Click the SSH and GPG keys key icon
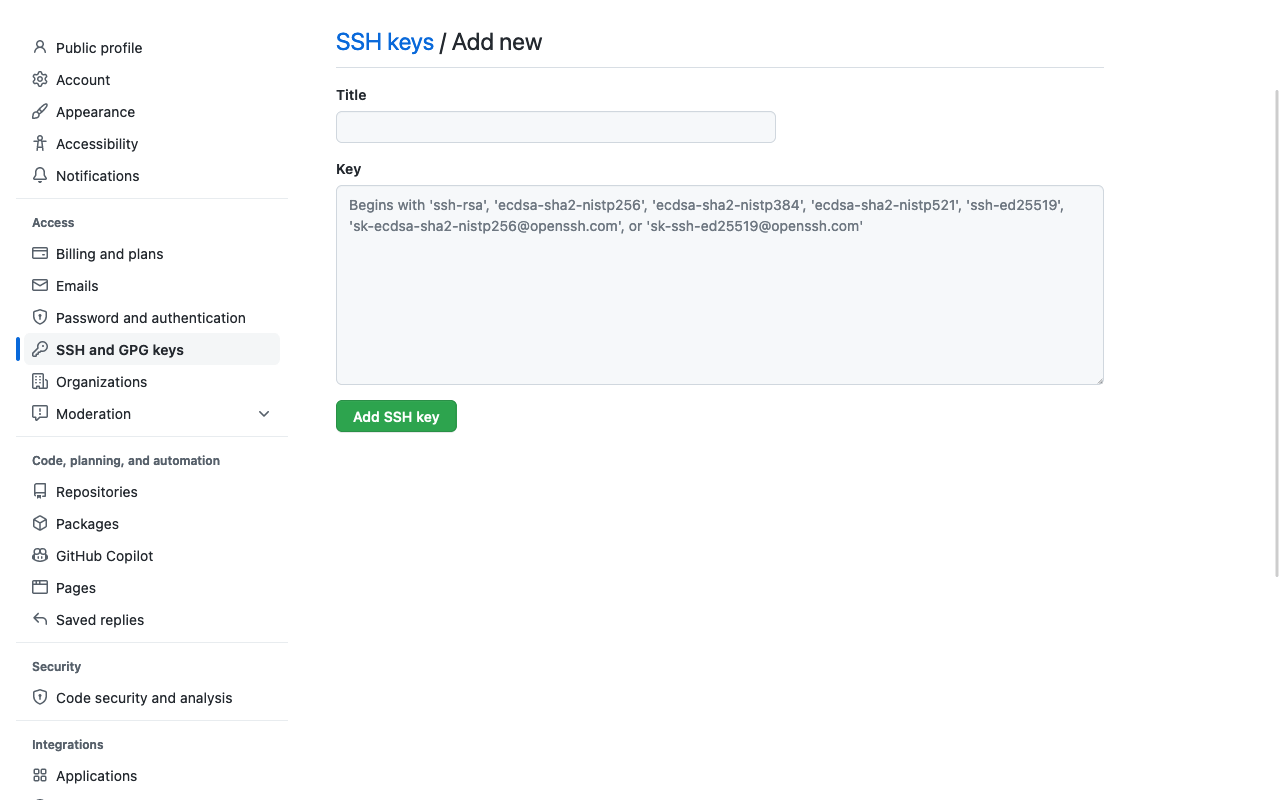Screen dimensions: 1280x800 click(40, 349)
